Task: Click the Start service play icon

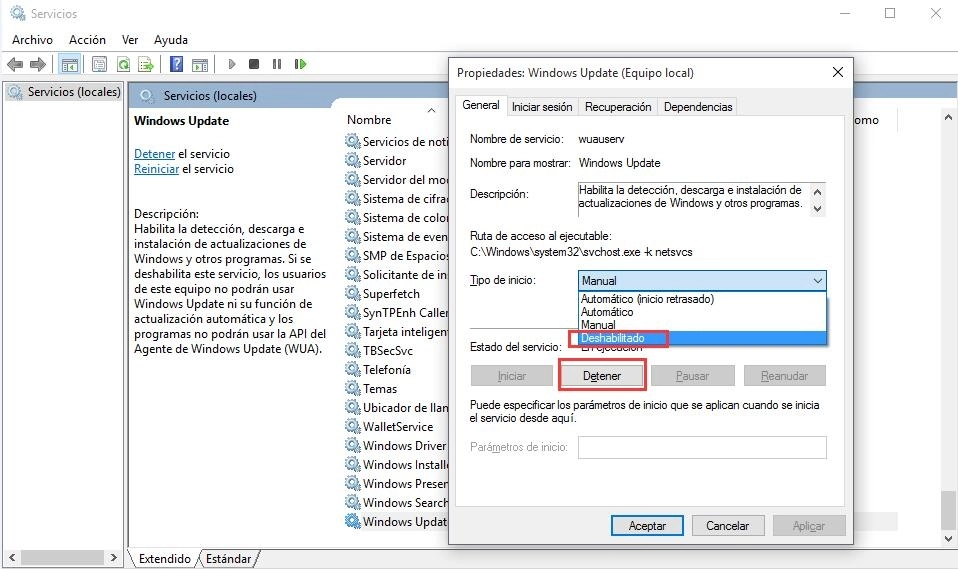Action: (x=232, y=64)
